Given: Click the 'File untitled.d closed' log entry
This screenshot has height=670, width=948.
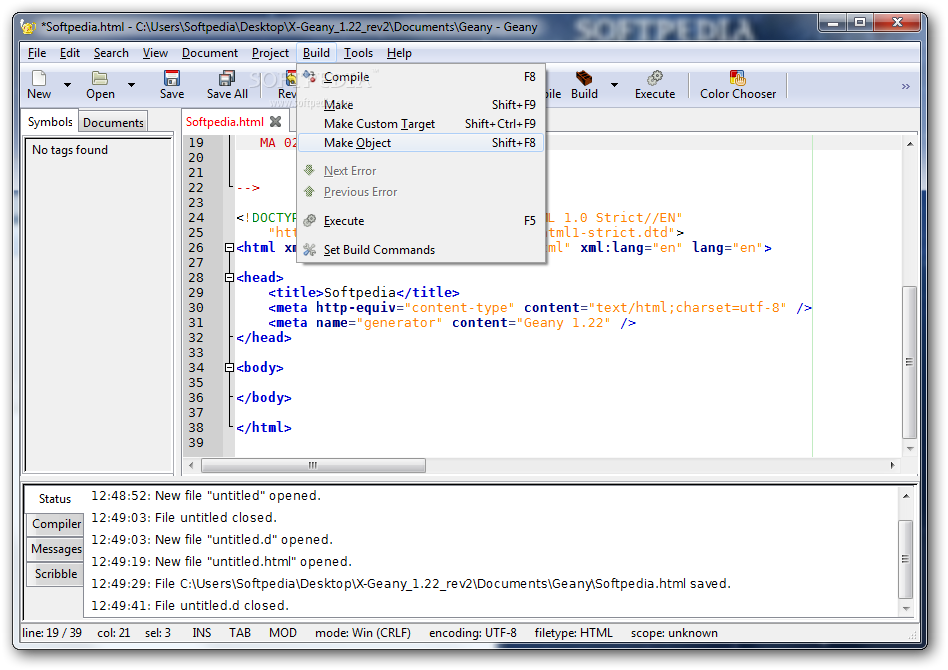Looking at the screenshot, I should (190, 605).
